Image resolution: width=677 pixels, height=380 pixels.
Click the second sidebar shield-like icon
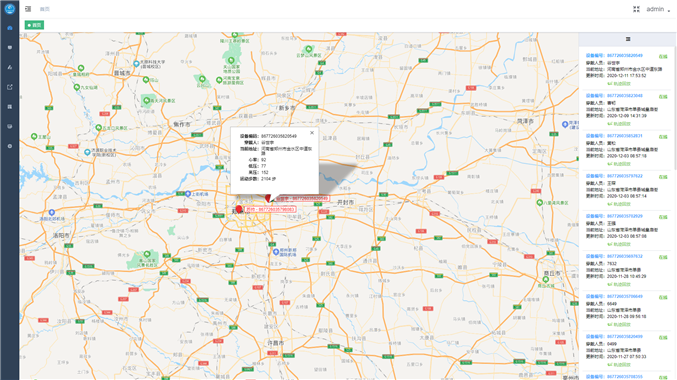[9, 48]
